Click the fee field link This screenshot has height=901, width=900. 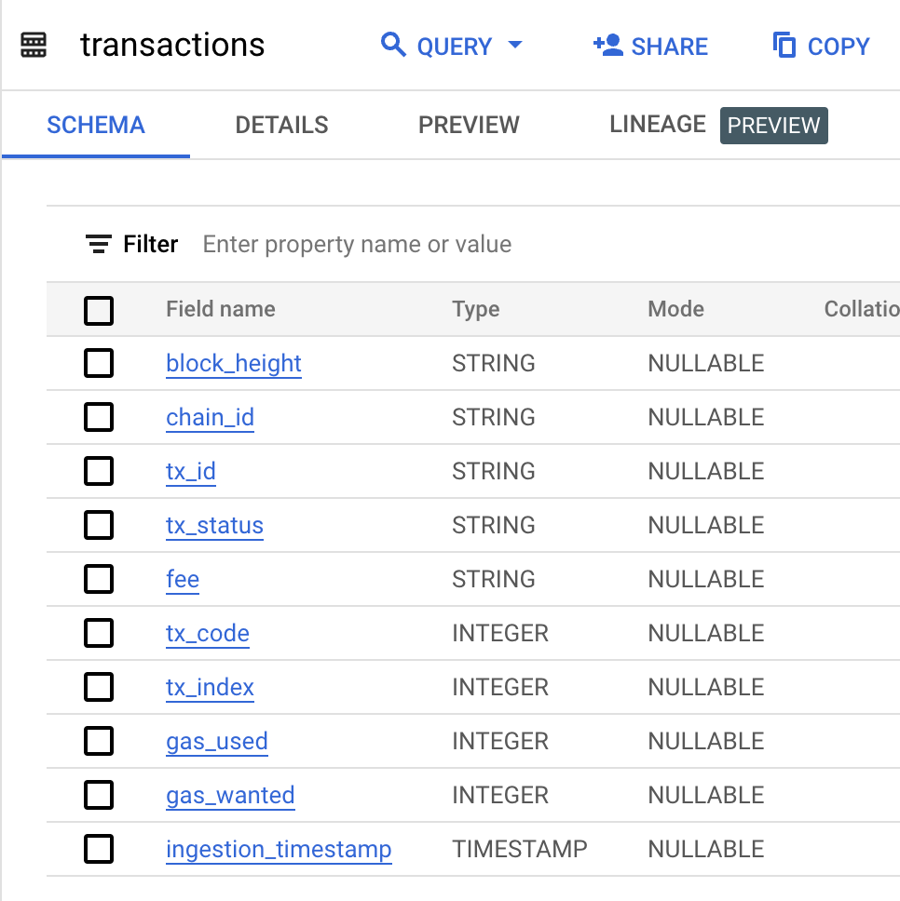pos(182,580)
